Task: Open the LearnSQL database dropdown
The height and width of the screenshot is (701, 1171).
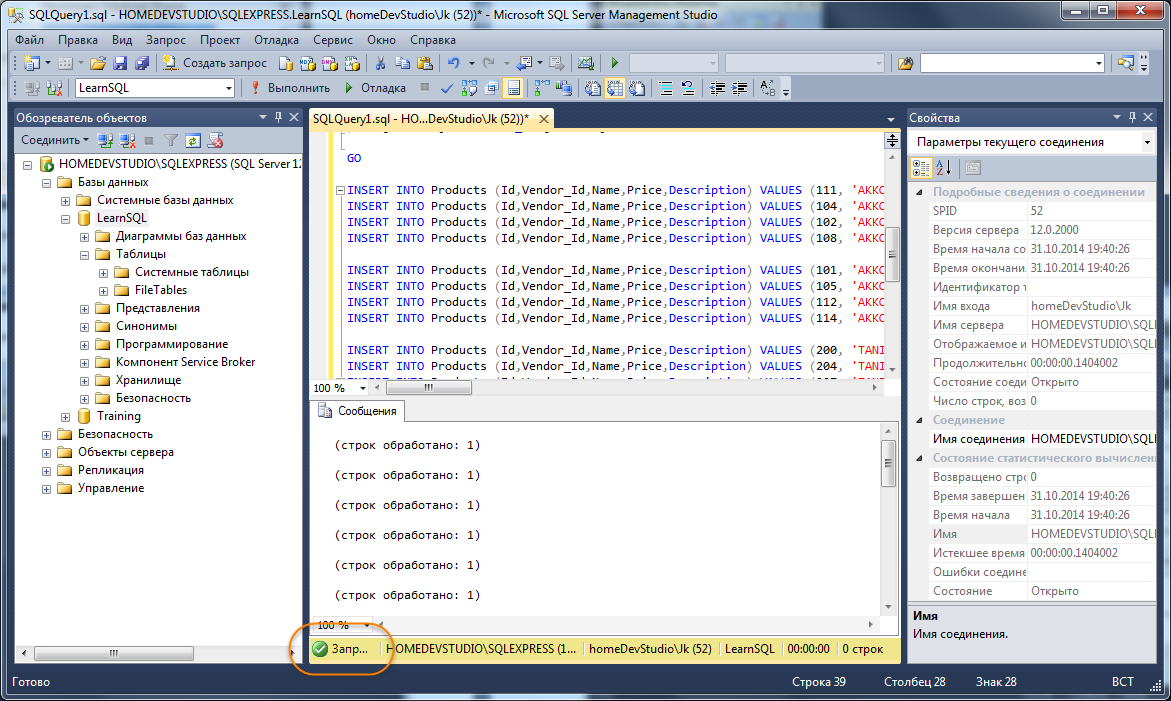Action: pyautogui.click(x=229, y=88)
